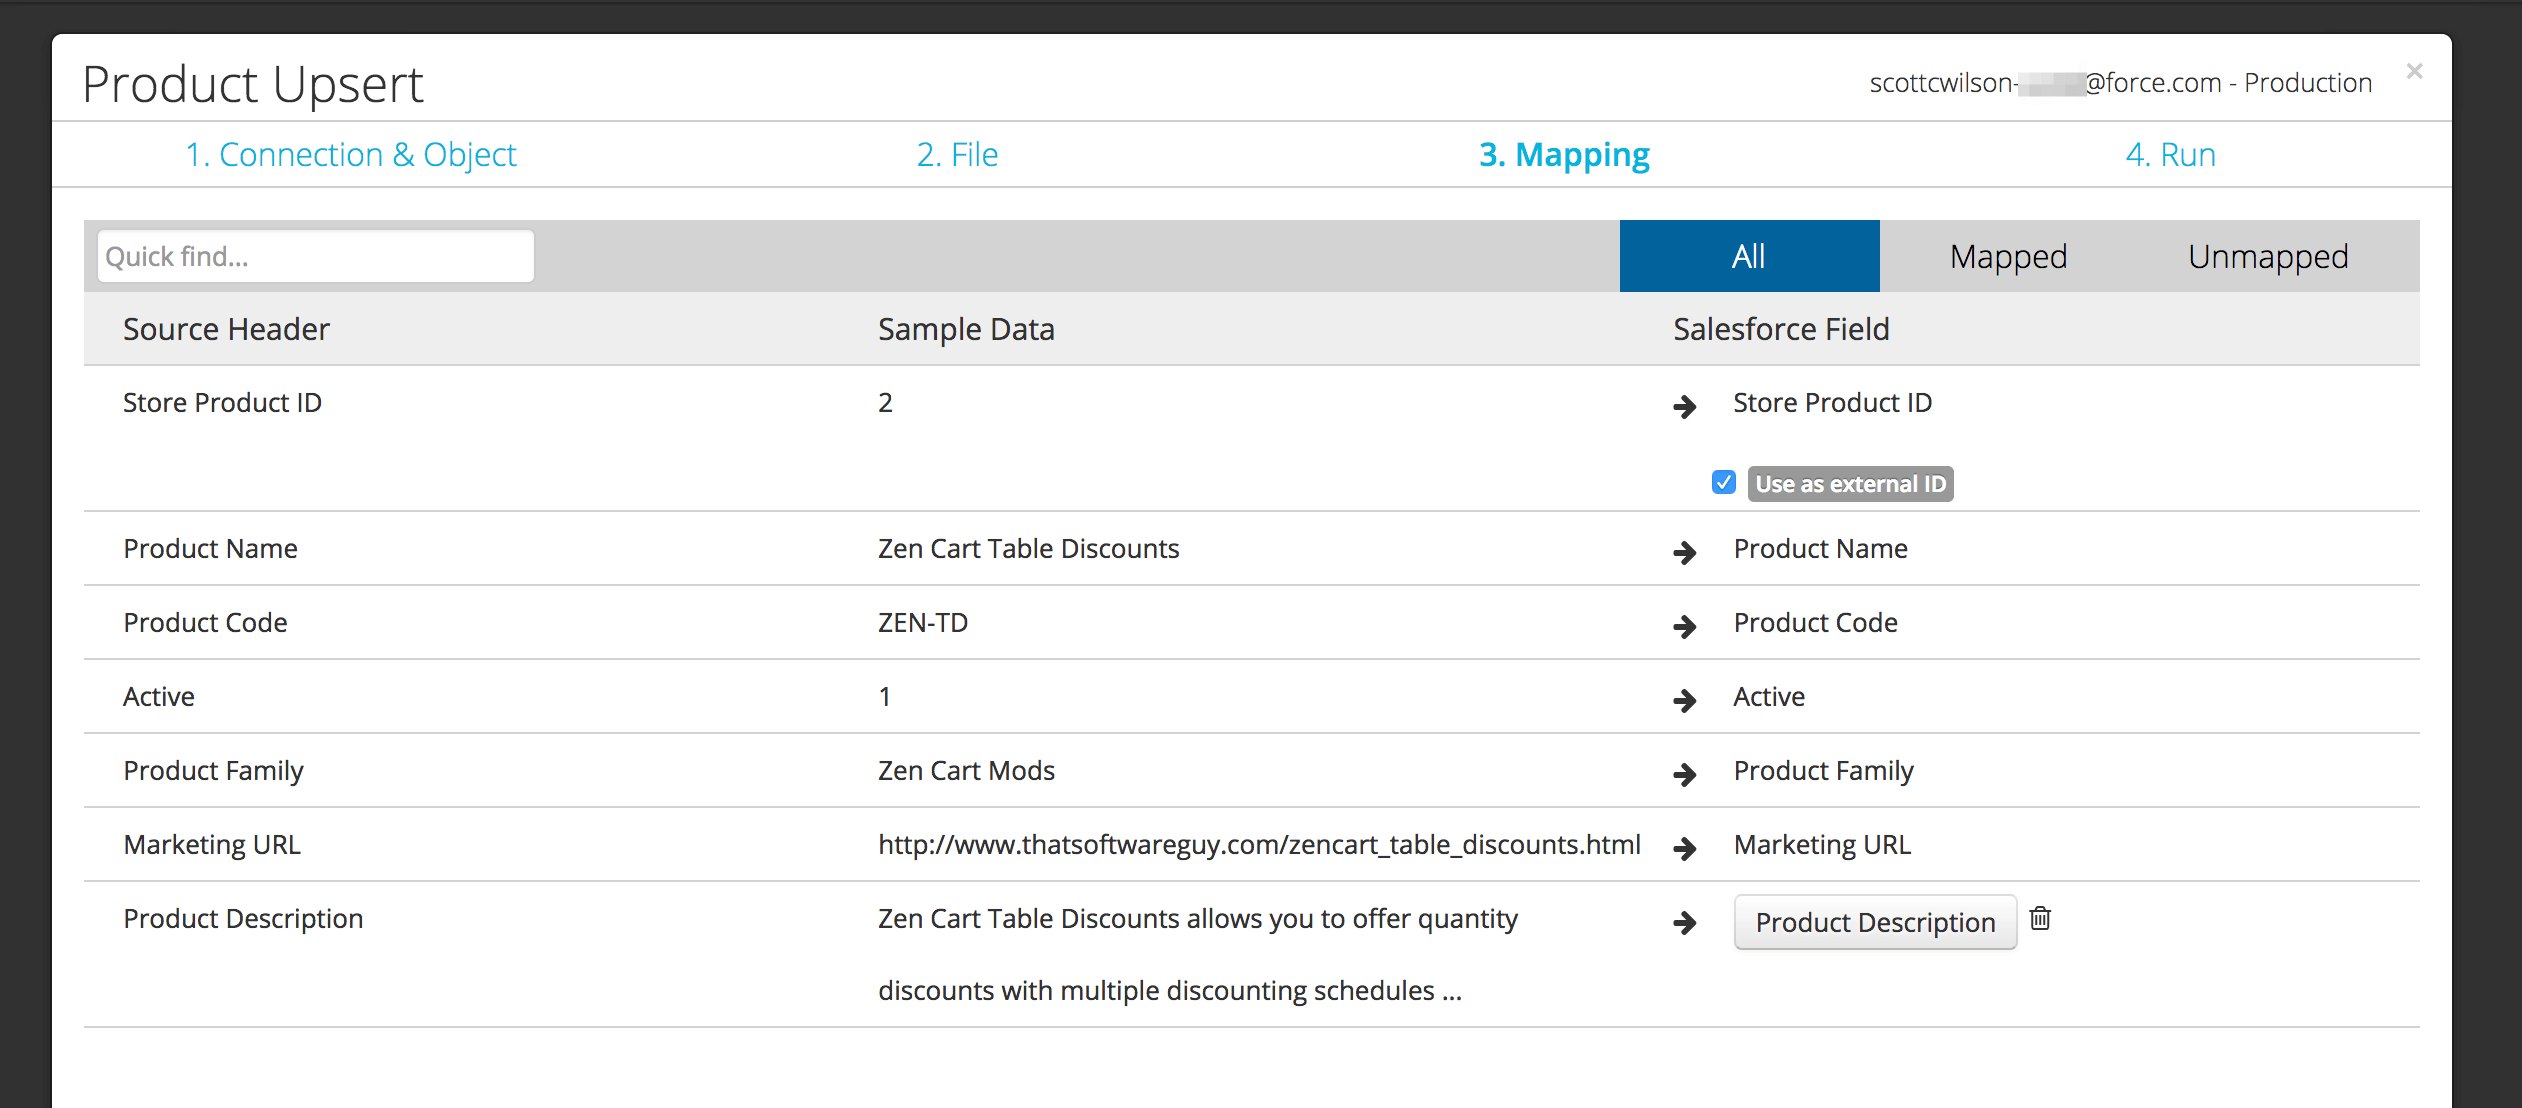Select the 3. Mapping step
Screen dimensions: 2522x1108
tap(1564, 155)
